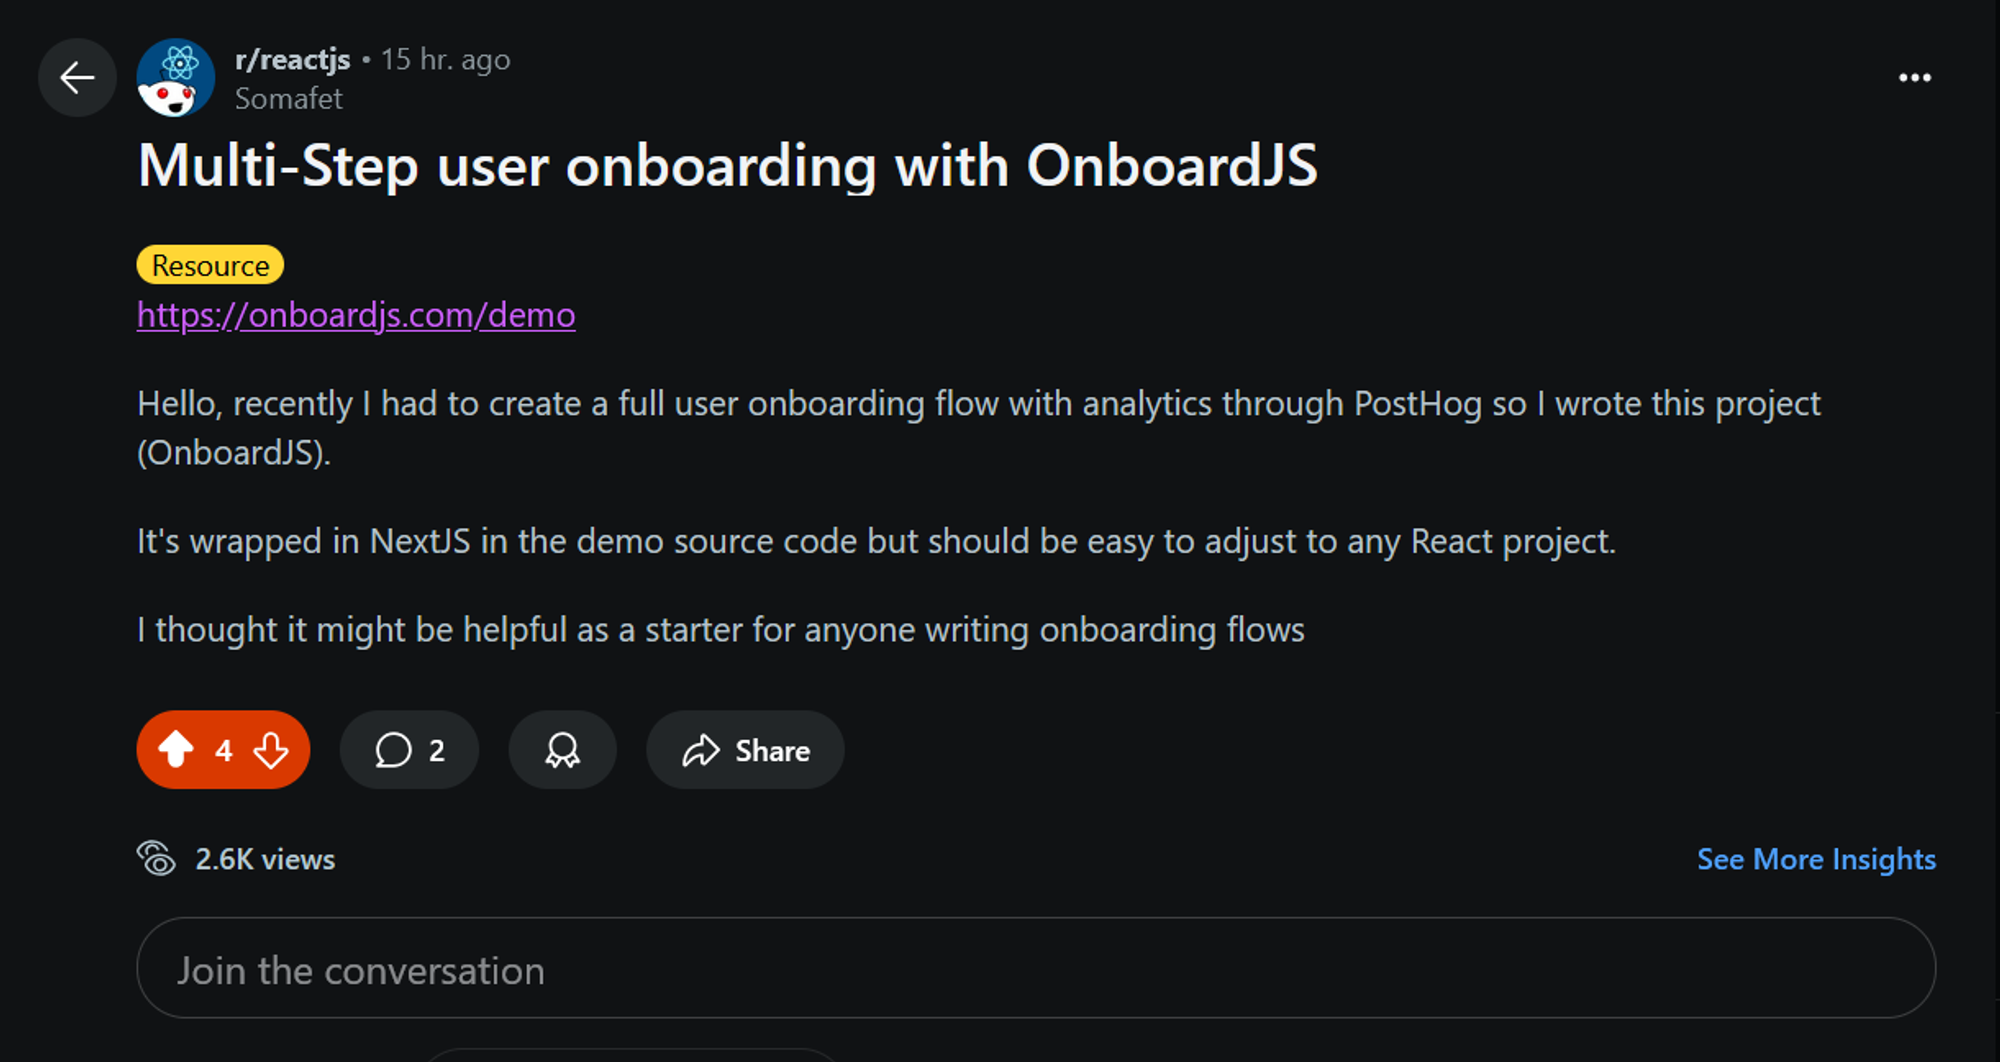The width and height of the screenshot is (2000, 1062).
Task: Click the r/reactjs subreddit name
Action: (x=292, y=60)
